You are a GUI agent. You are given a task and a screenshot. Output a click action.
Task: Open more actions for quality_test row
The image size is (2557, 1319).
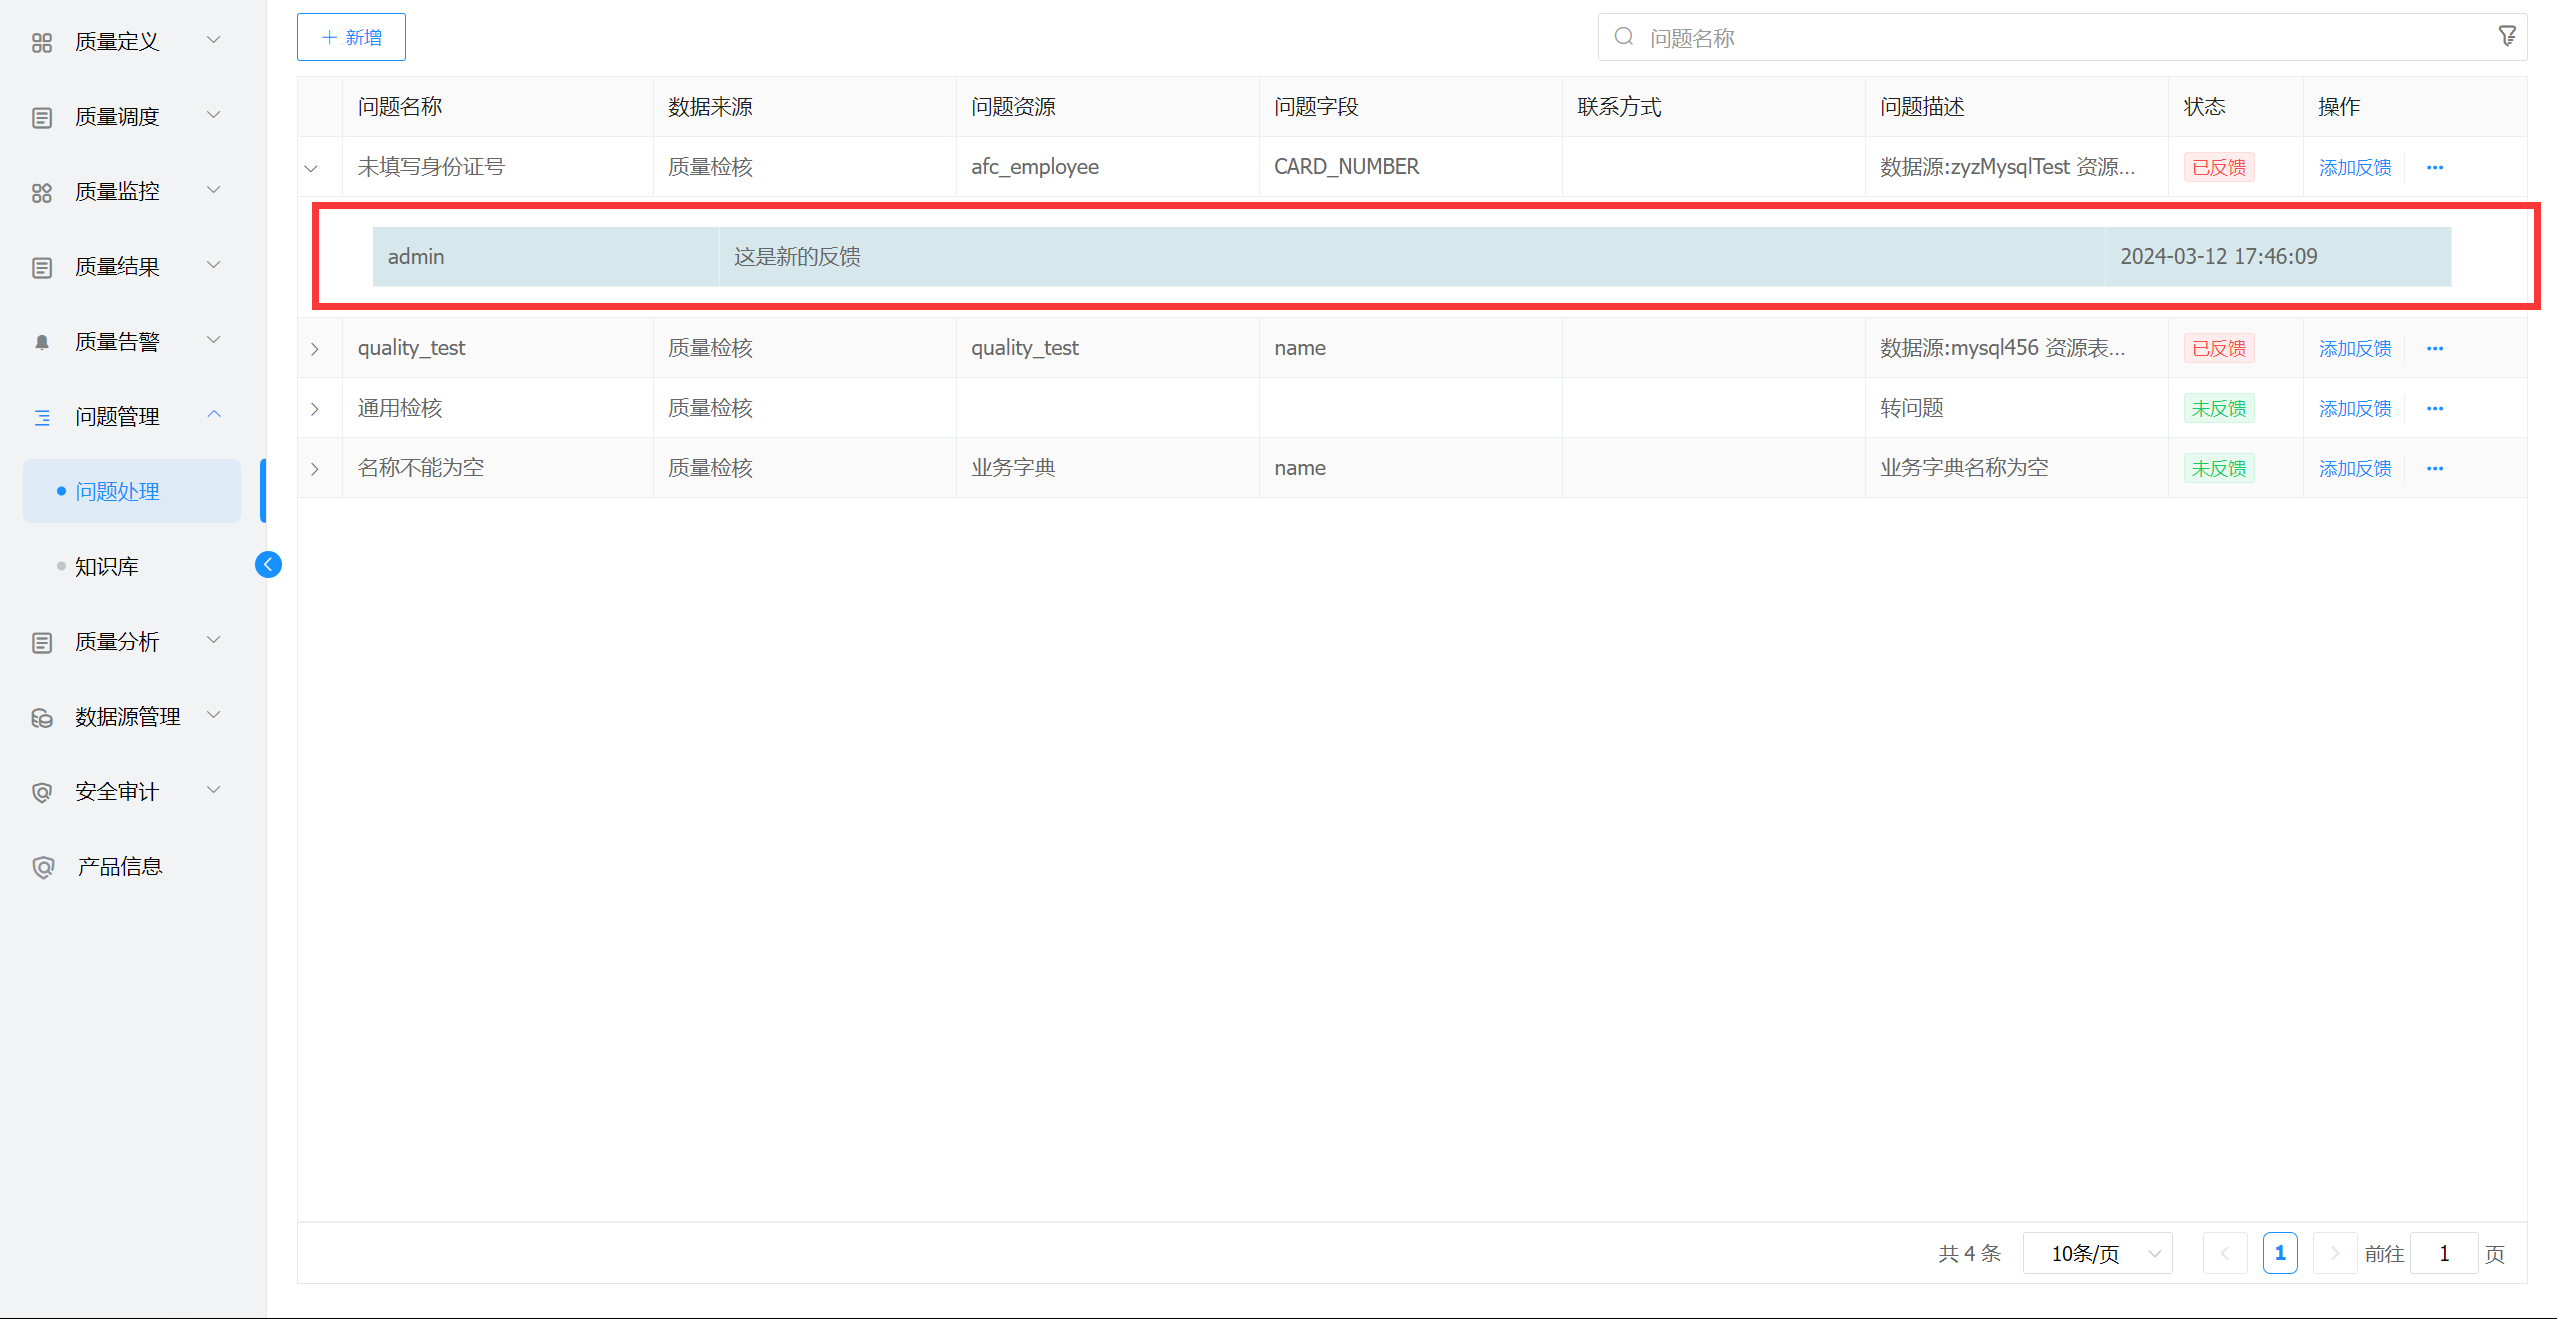click(x=2435, y=349)
